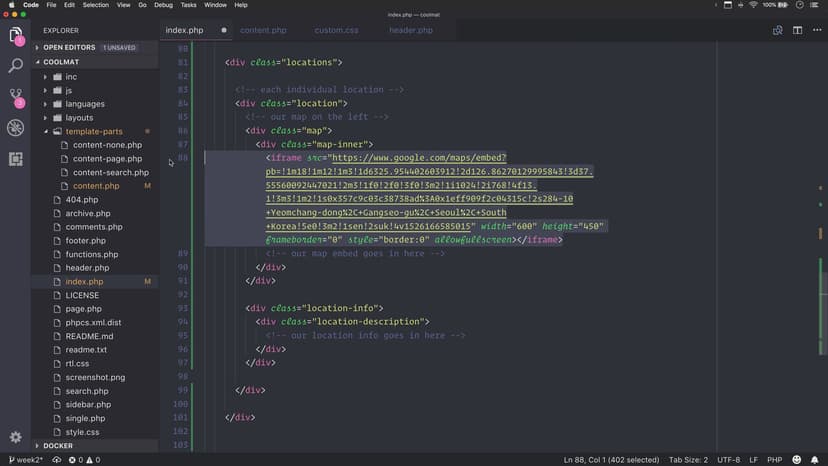Open functions.php in the explorer
The width and height of the screenshot is (828, 466).
[91, 254]
